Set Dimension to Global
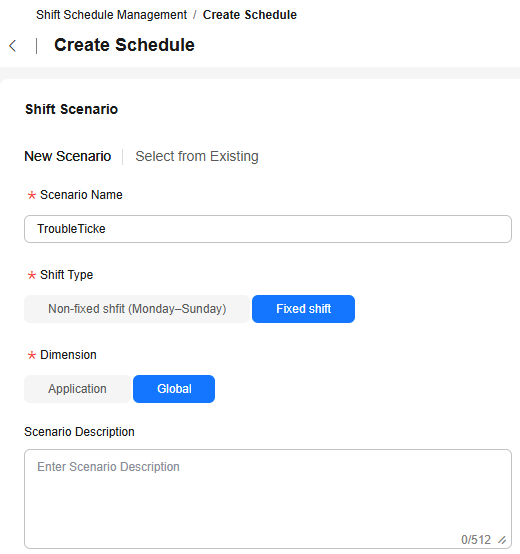The image size is (520, 554). click(174, 389)
